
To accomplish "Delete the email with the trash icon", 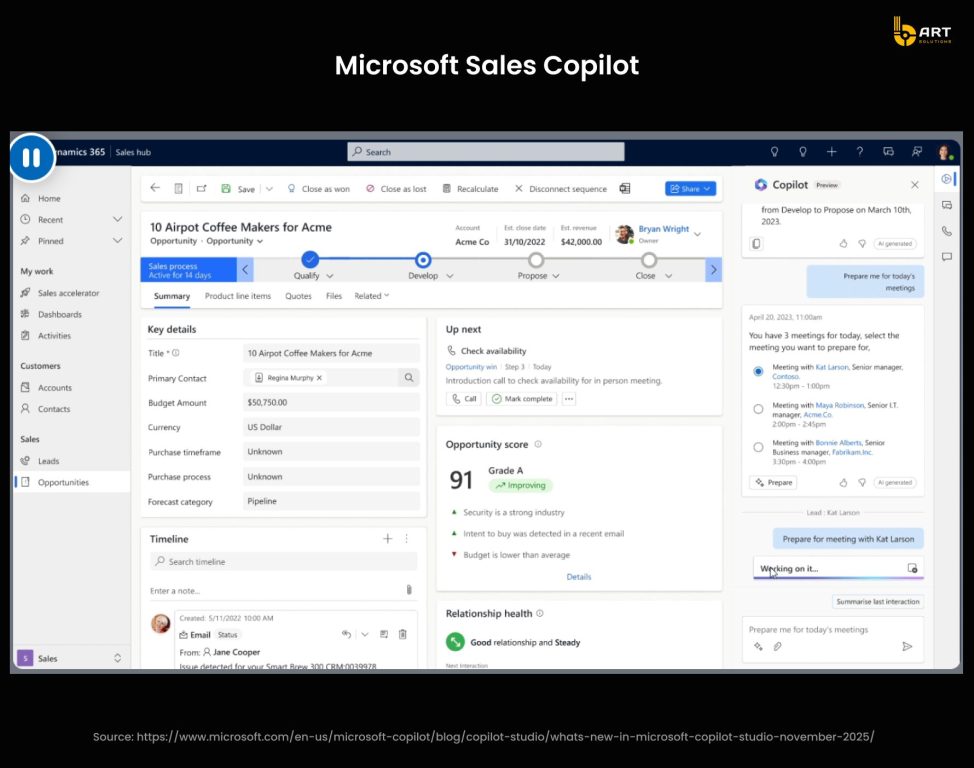I will tap(402, 634).
